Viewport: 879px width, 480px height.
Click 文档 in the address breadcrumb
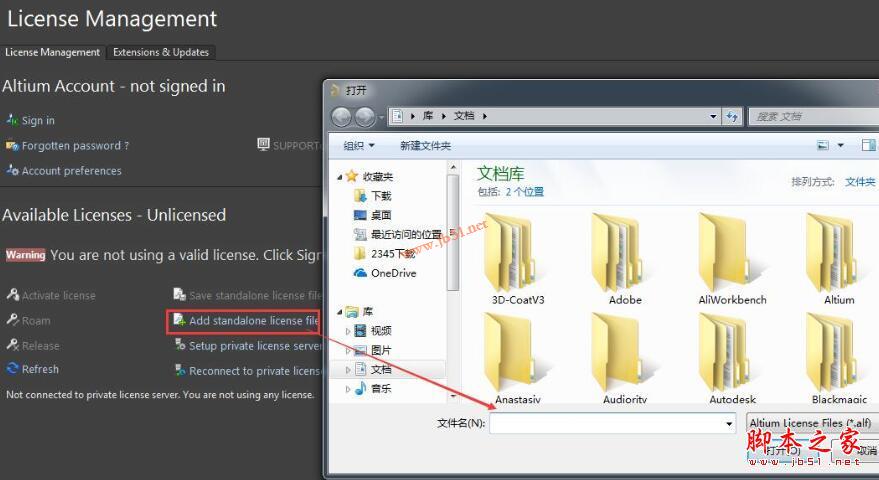pos(464,116)
